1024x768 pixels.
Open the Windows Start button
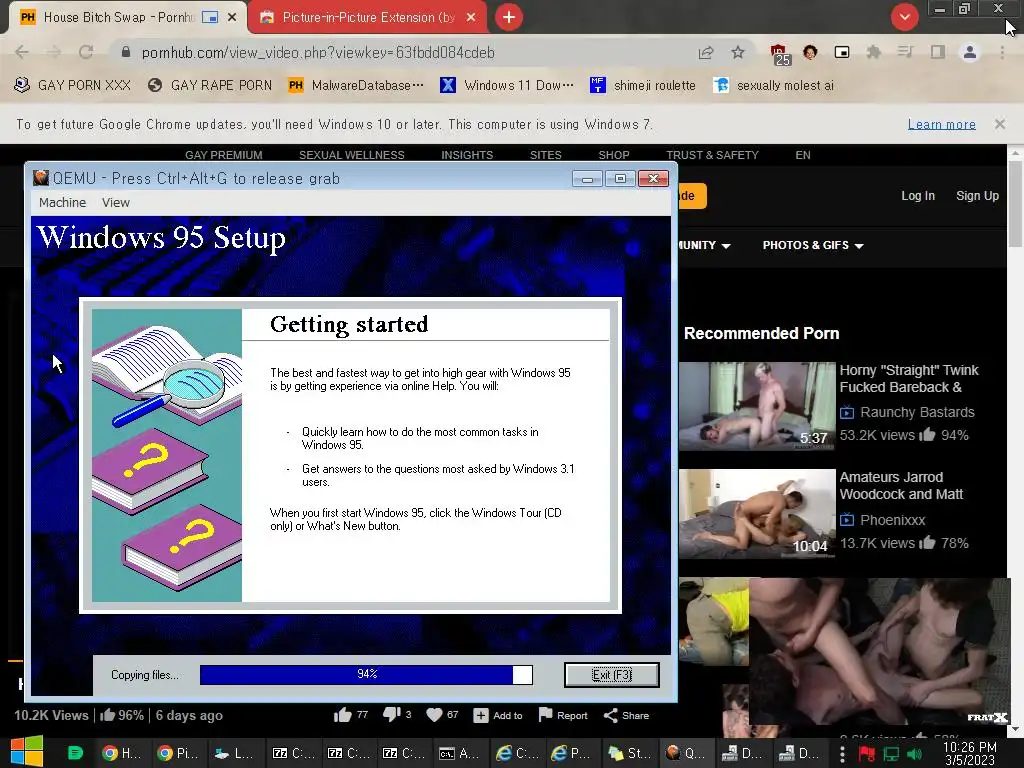click(x=27, y=752)
